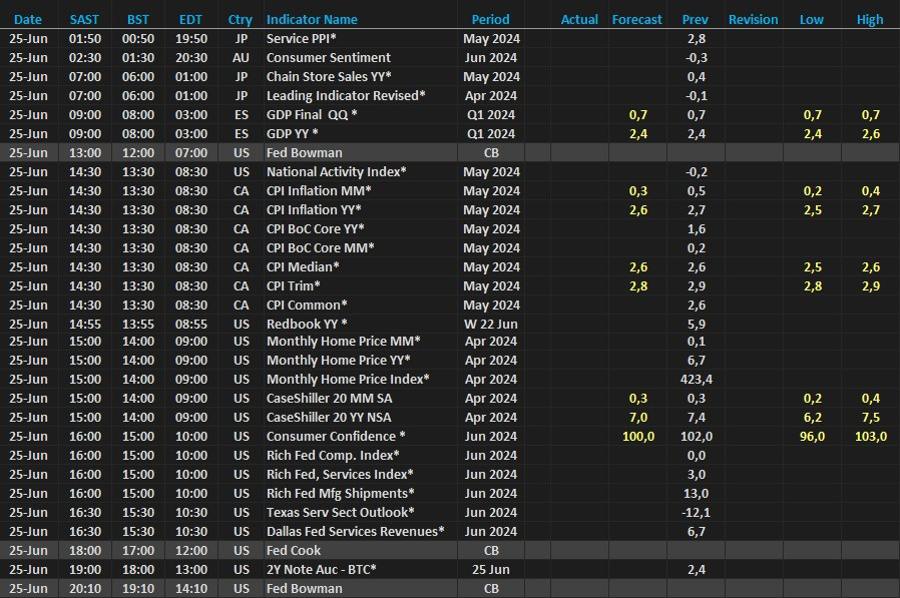This screenshot has height=598, width=900.
Task: Select CPI Trim* indicator cell
Action: point(293,286)
